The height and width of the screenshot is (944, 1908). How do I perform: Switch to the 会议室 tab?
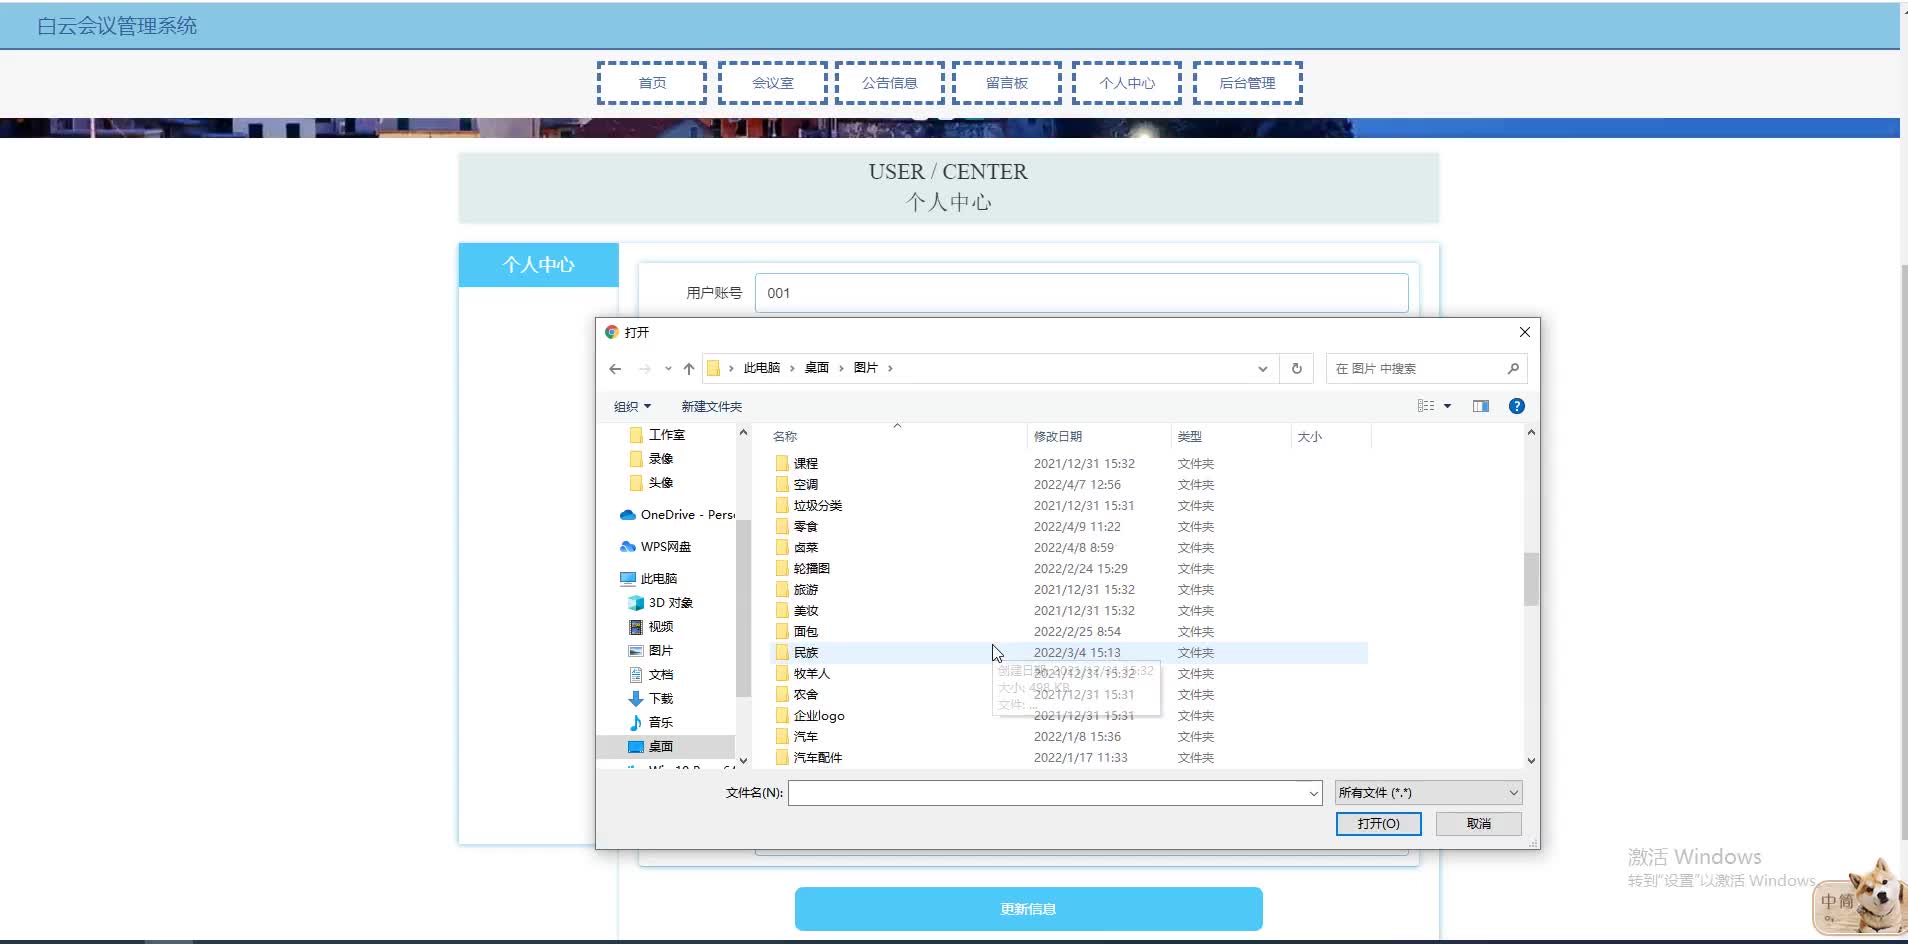click(x=772, y=82)
